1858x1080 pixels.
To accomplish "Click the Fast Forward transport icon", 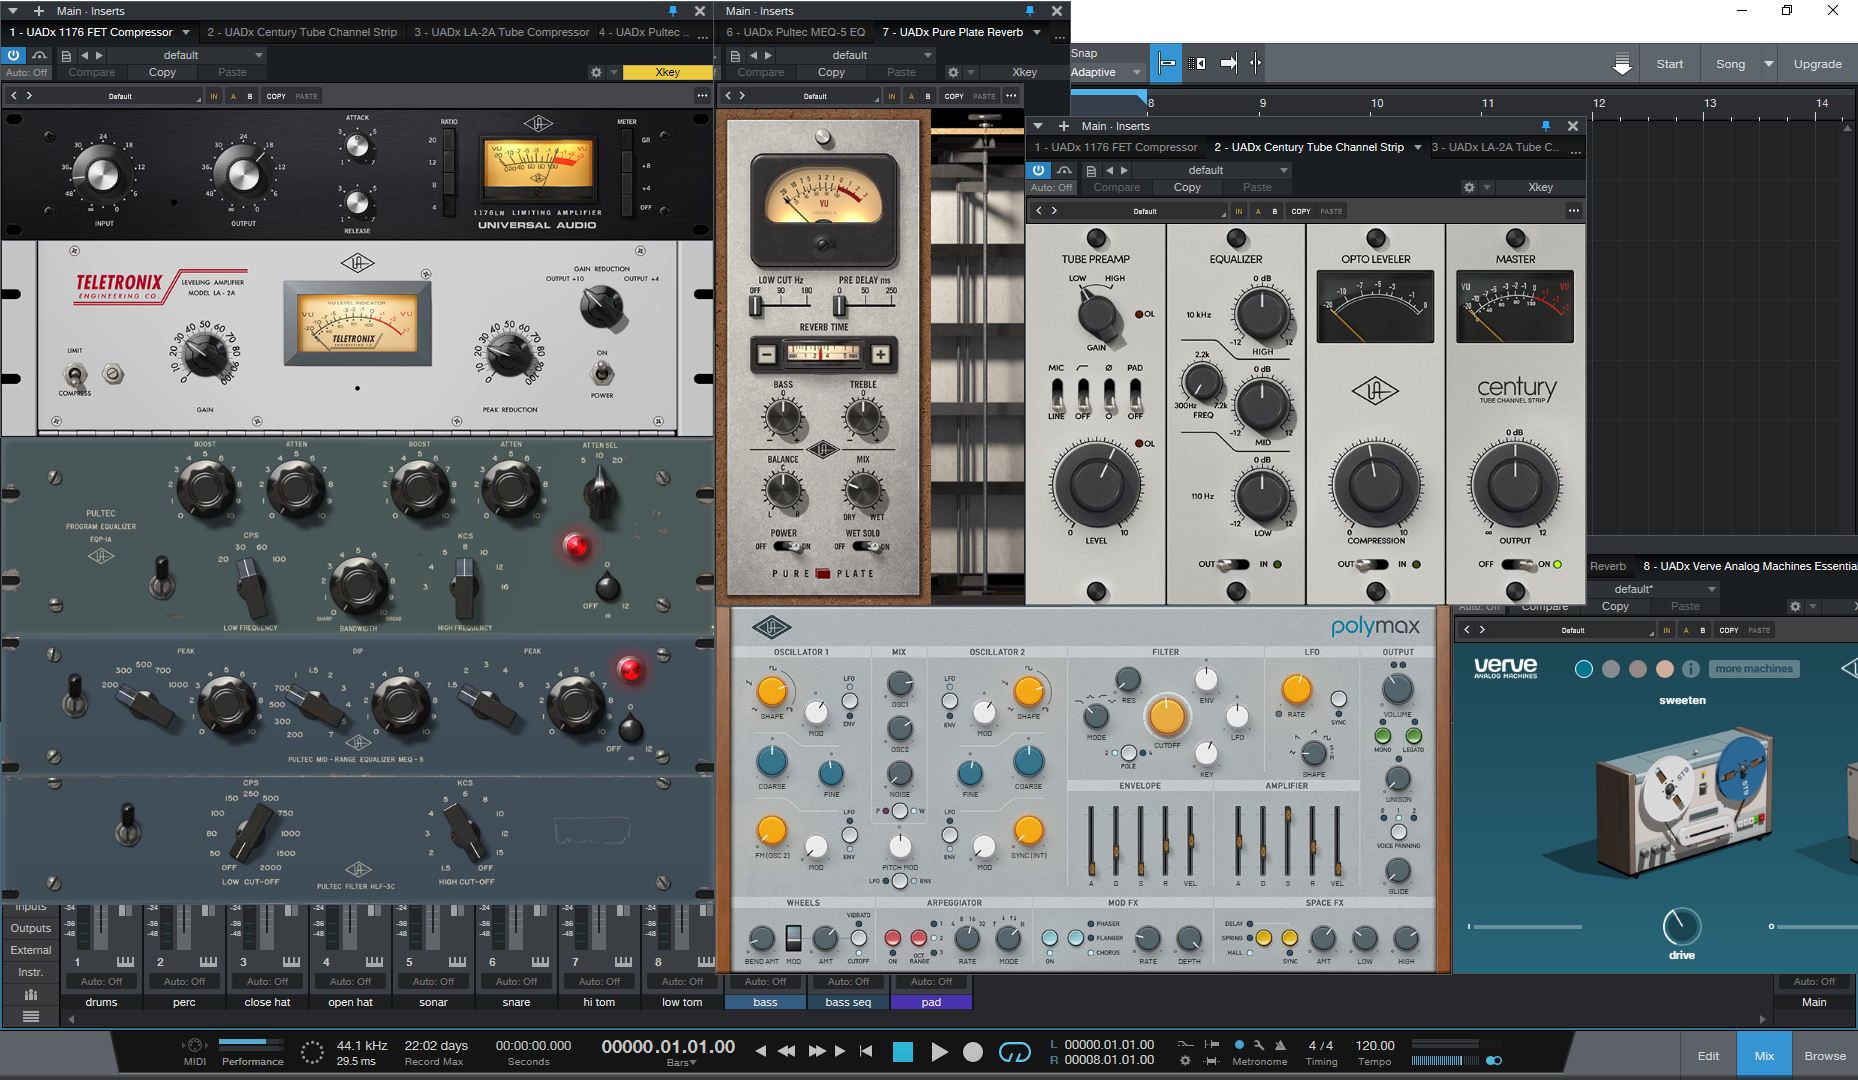I will coord(817,1051).
